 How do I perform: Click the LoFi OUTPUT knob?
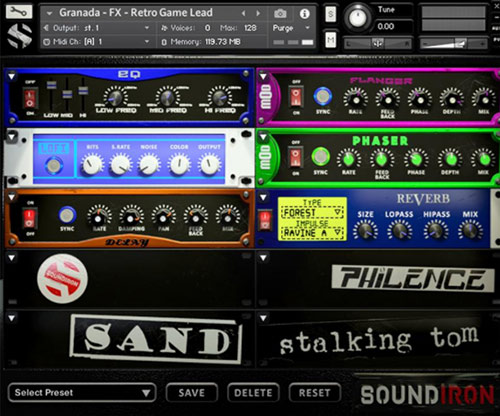tap(209, 164)
